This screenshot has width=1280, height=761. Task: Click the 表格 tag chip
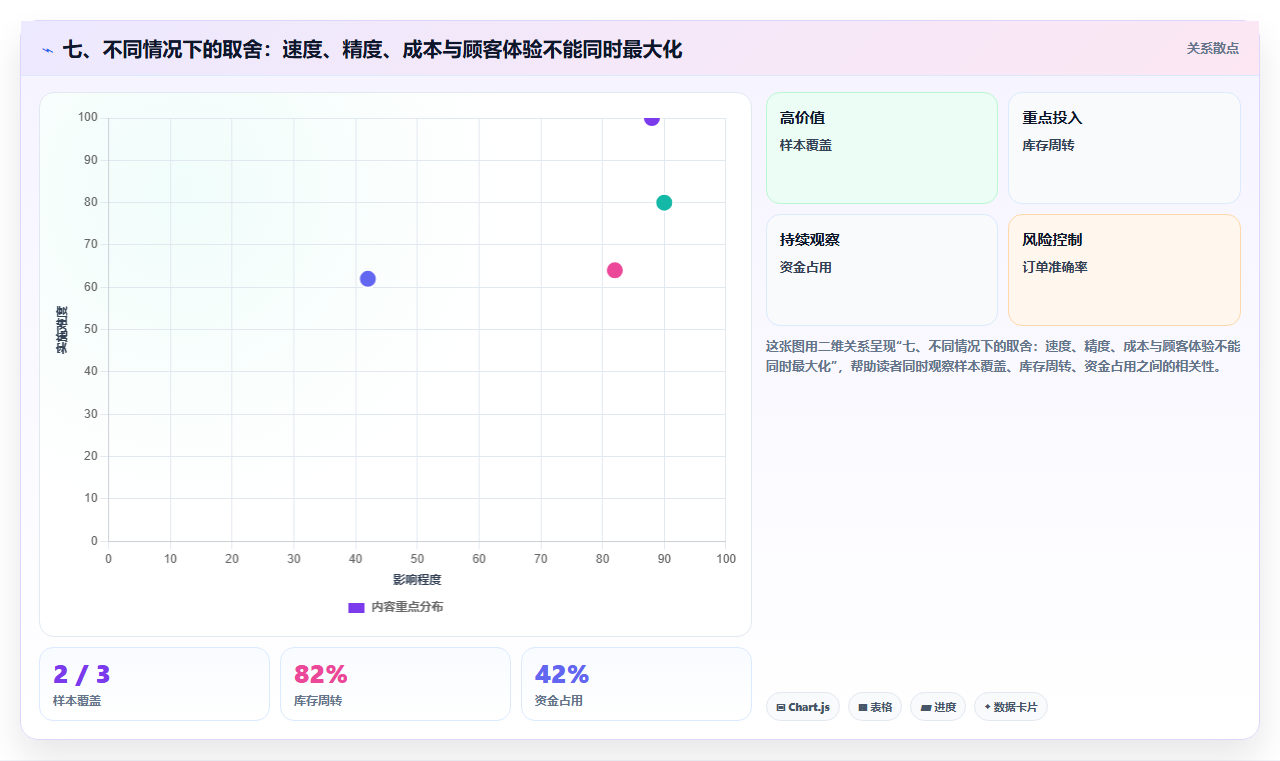[x=875, y=707]
